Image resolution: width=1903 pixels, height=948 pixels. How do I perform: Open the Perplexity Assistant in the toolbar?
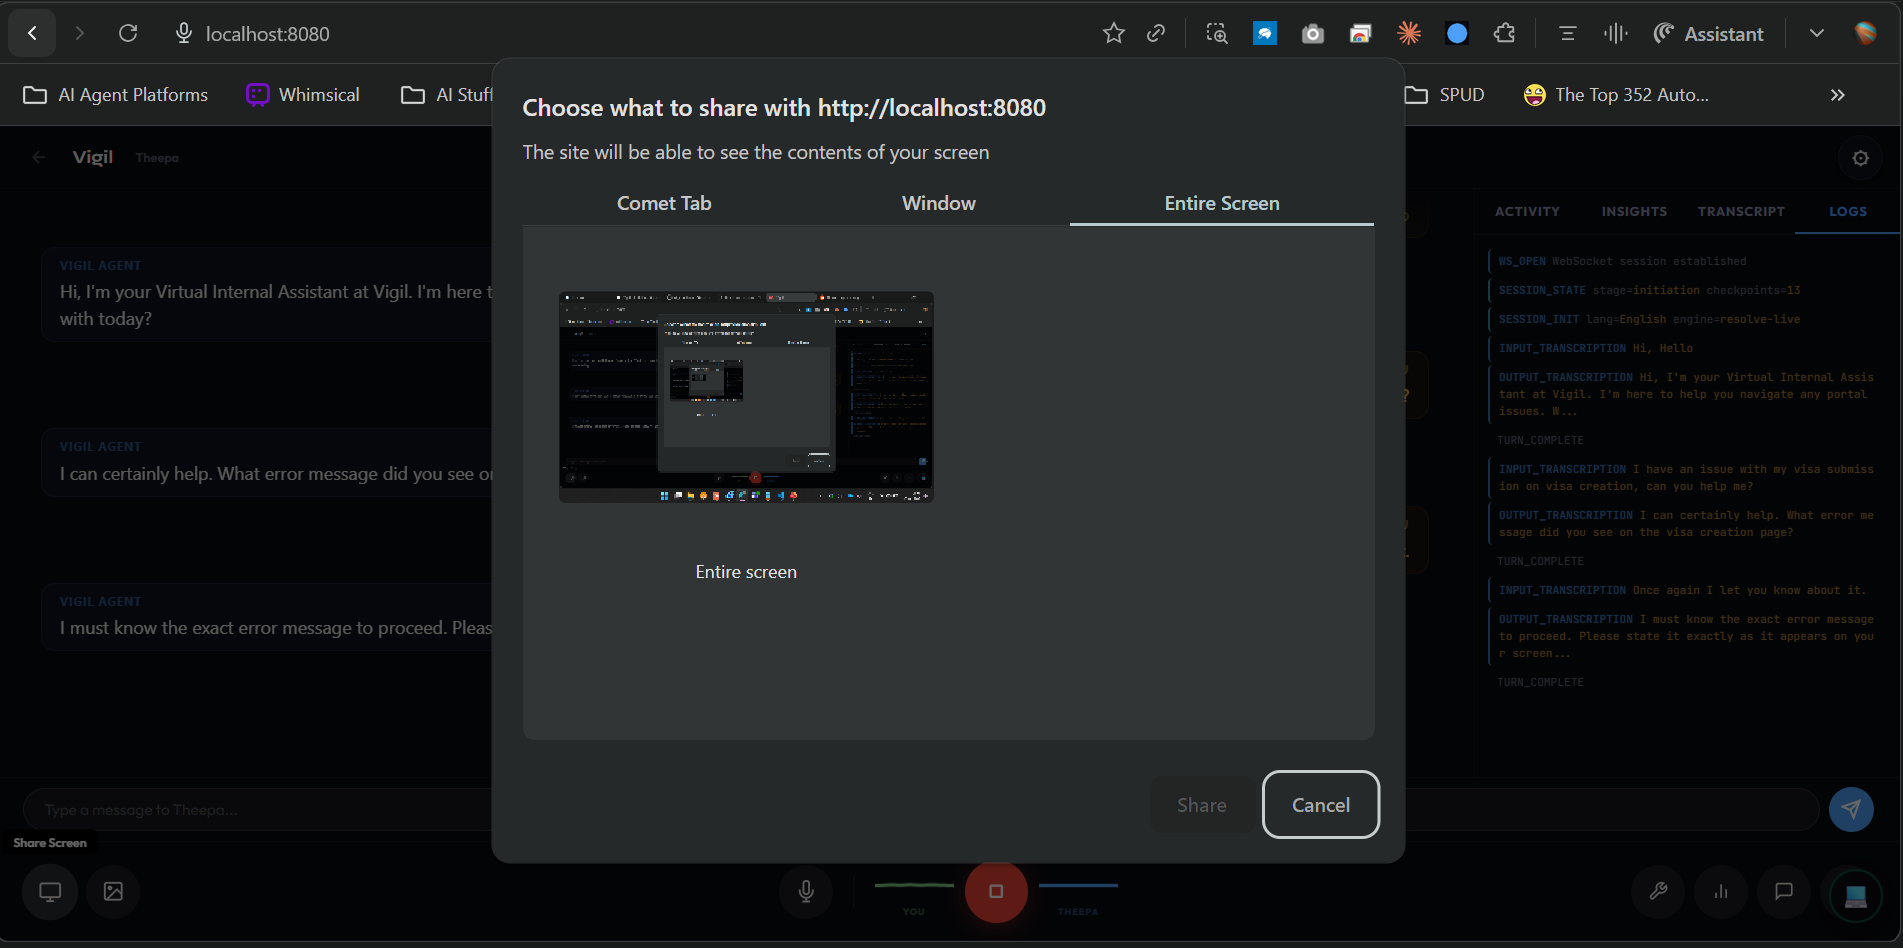1708,33
